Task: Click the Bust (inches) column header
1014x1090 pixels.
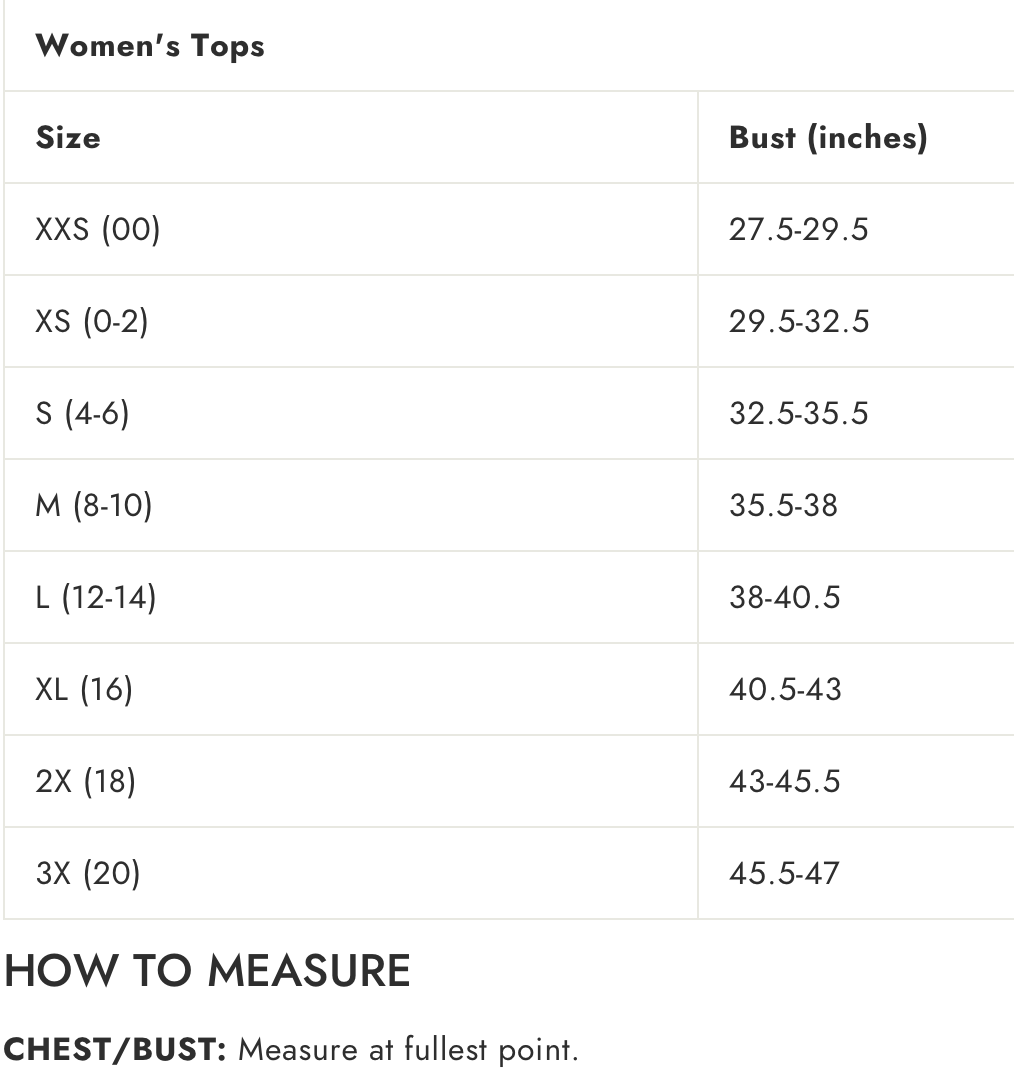Action: coord(828,137)
